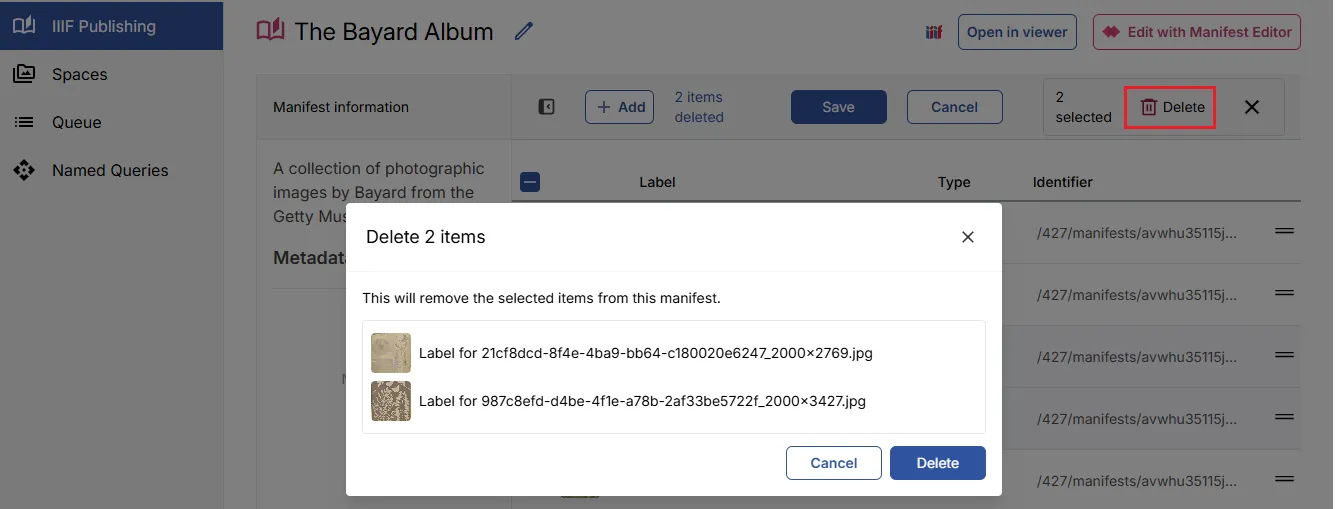The image size is (1335, 509).
Task: Dismiss the 2 selected selection bar
Action: tap(1251, 107)
